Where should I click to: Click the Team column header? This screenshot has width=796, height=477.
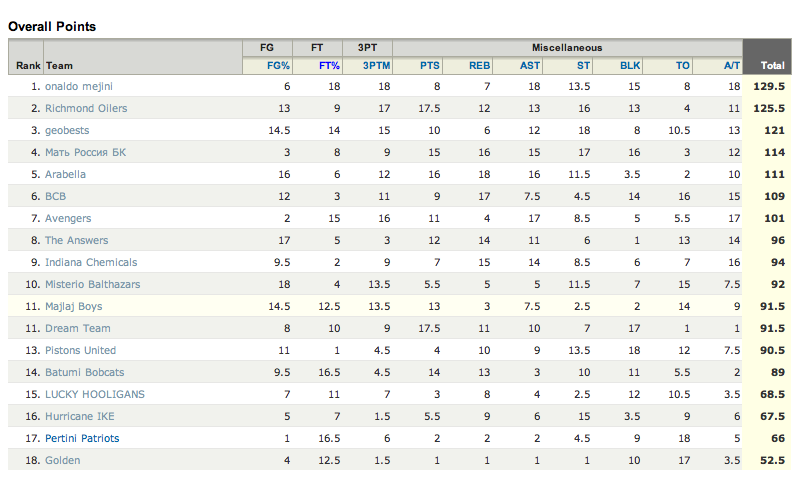pyautogui.click(x=59, y=65)
